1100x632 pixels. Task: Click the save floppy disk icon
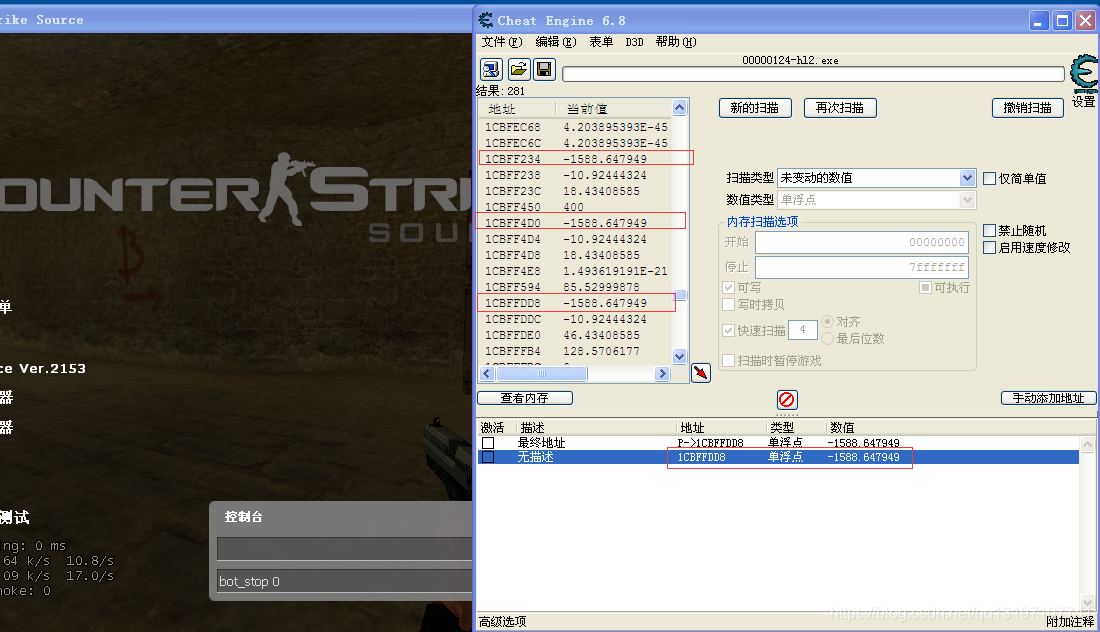[544, 69]
